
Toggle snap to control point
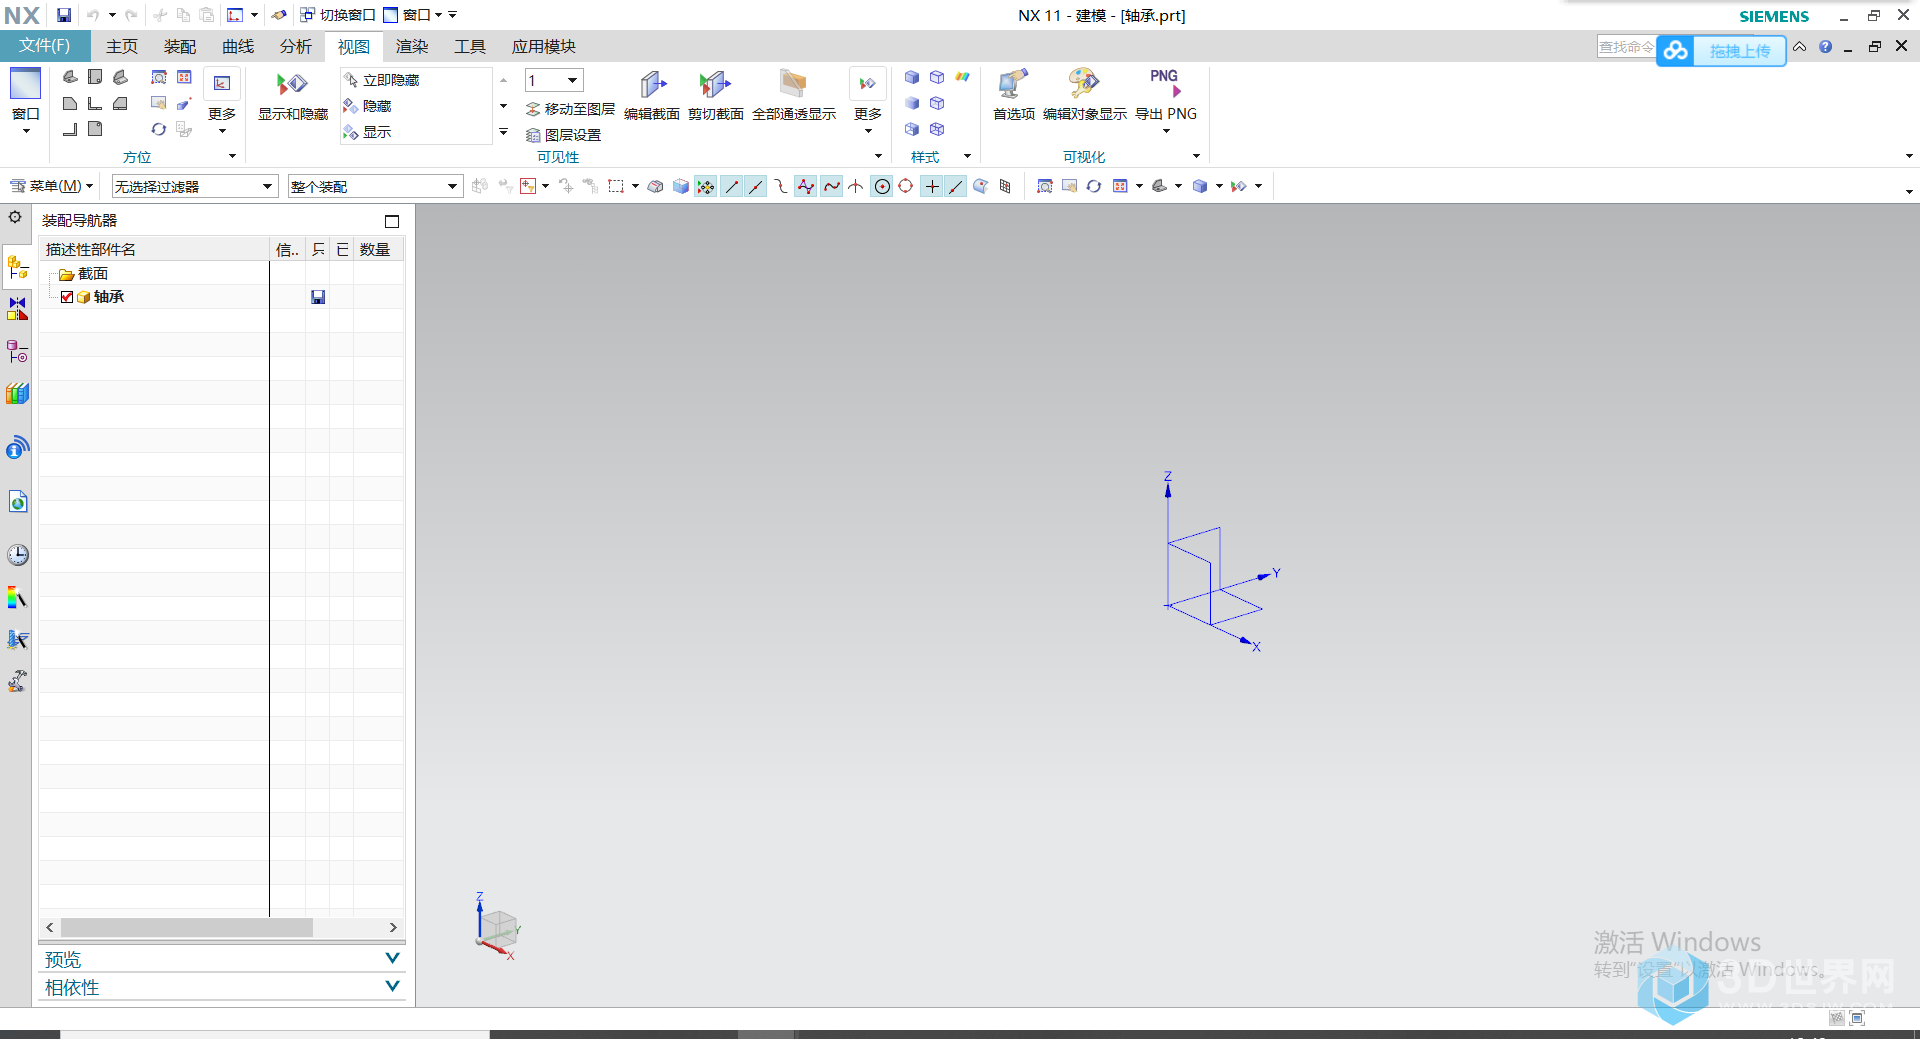click(x=781, y=186)
